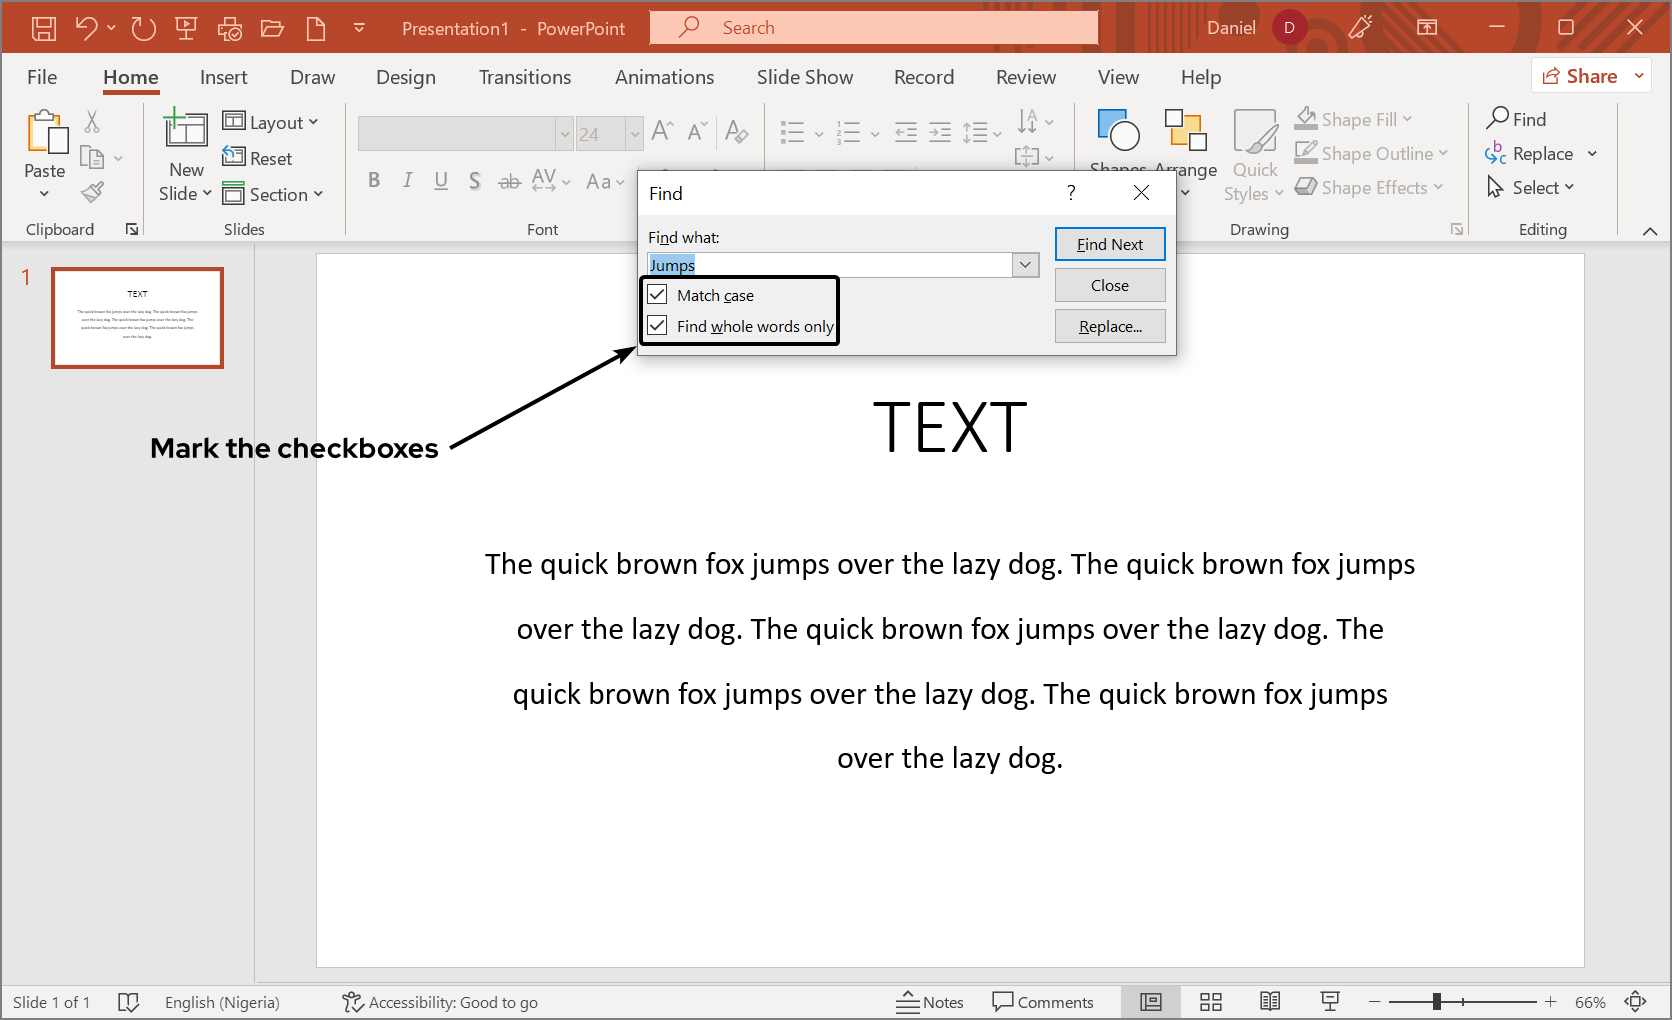Viewport: 1672px width, 1020px height.
Task: Click the Undo arrow icon
Action: [x=87, y=28]
